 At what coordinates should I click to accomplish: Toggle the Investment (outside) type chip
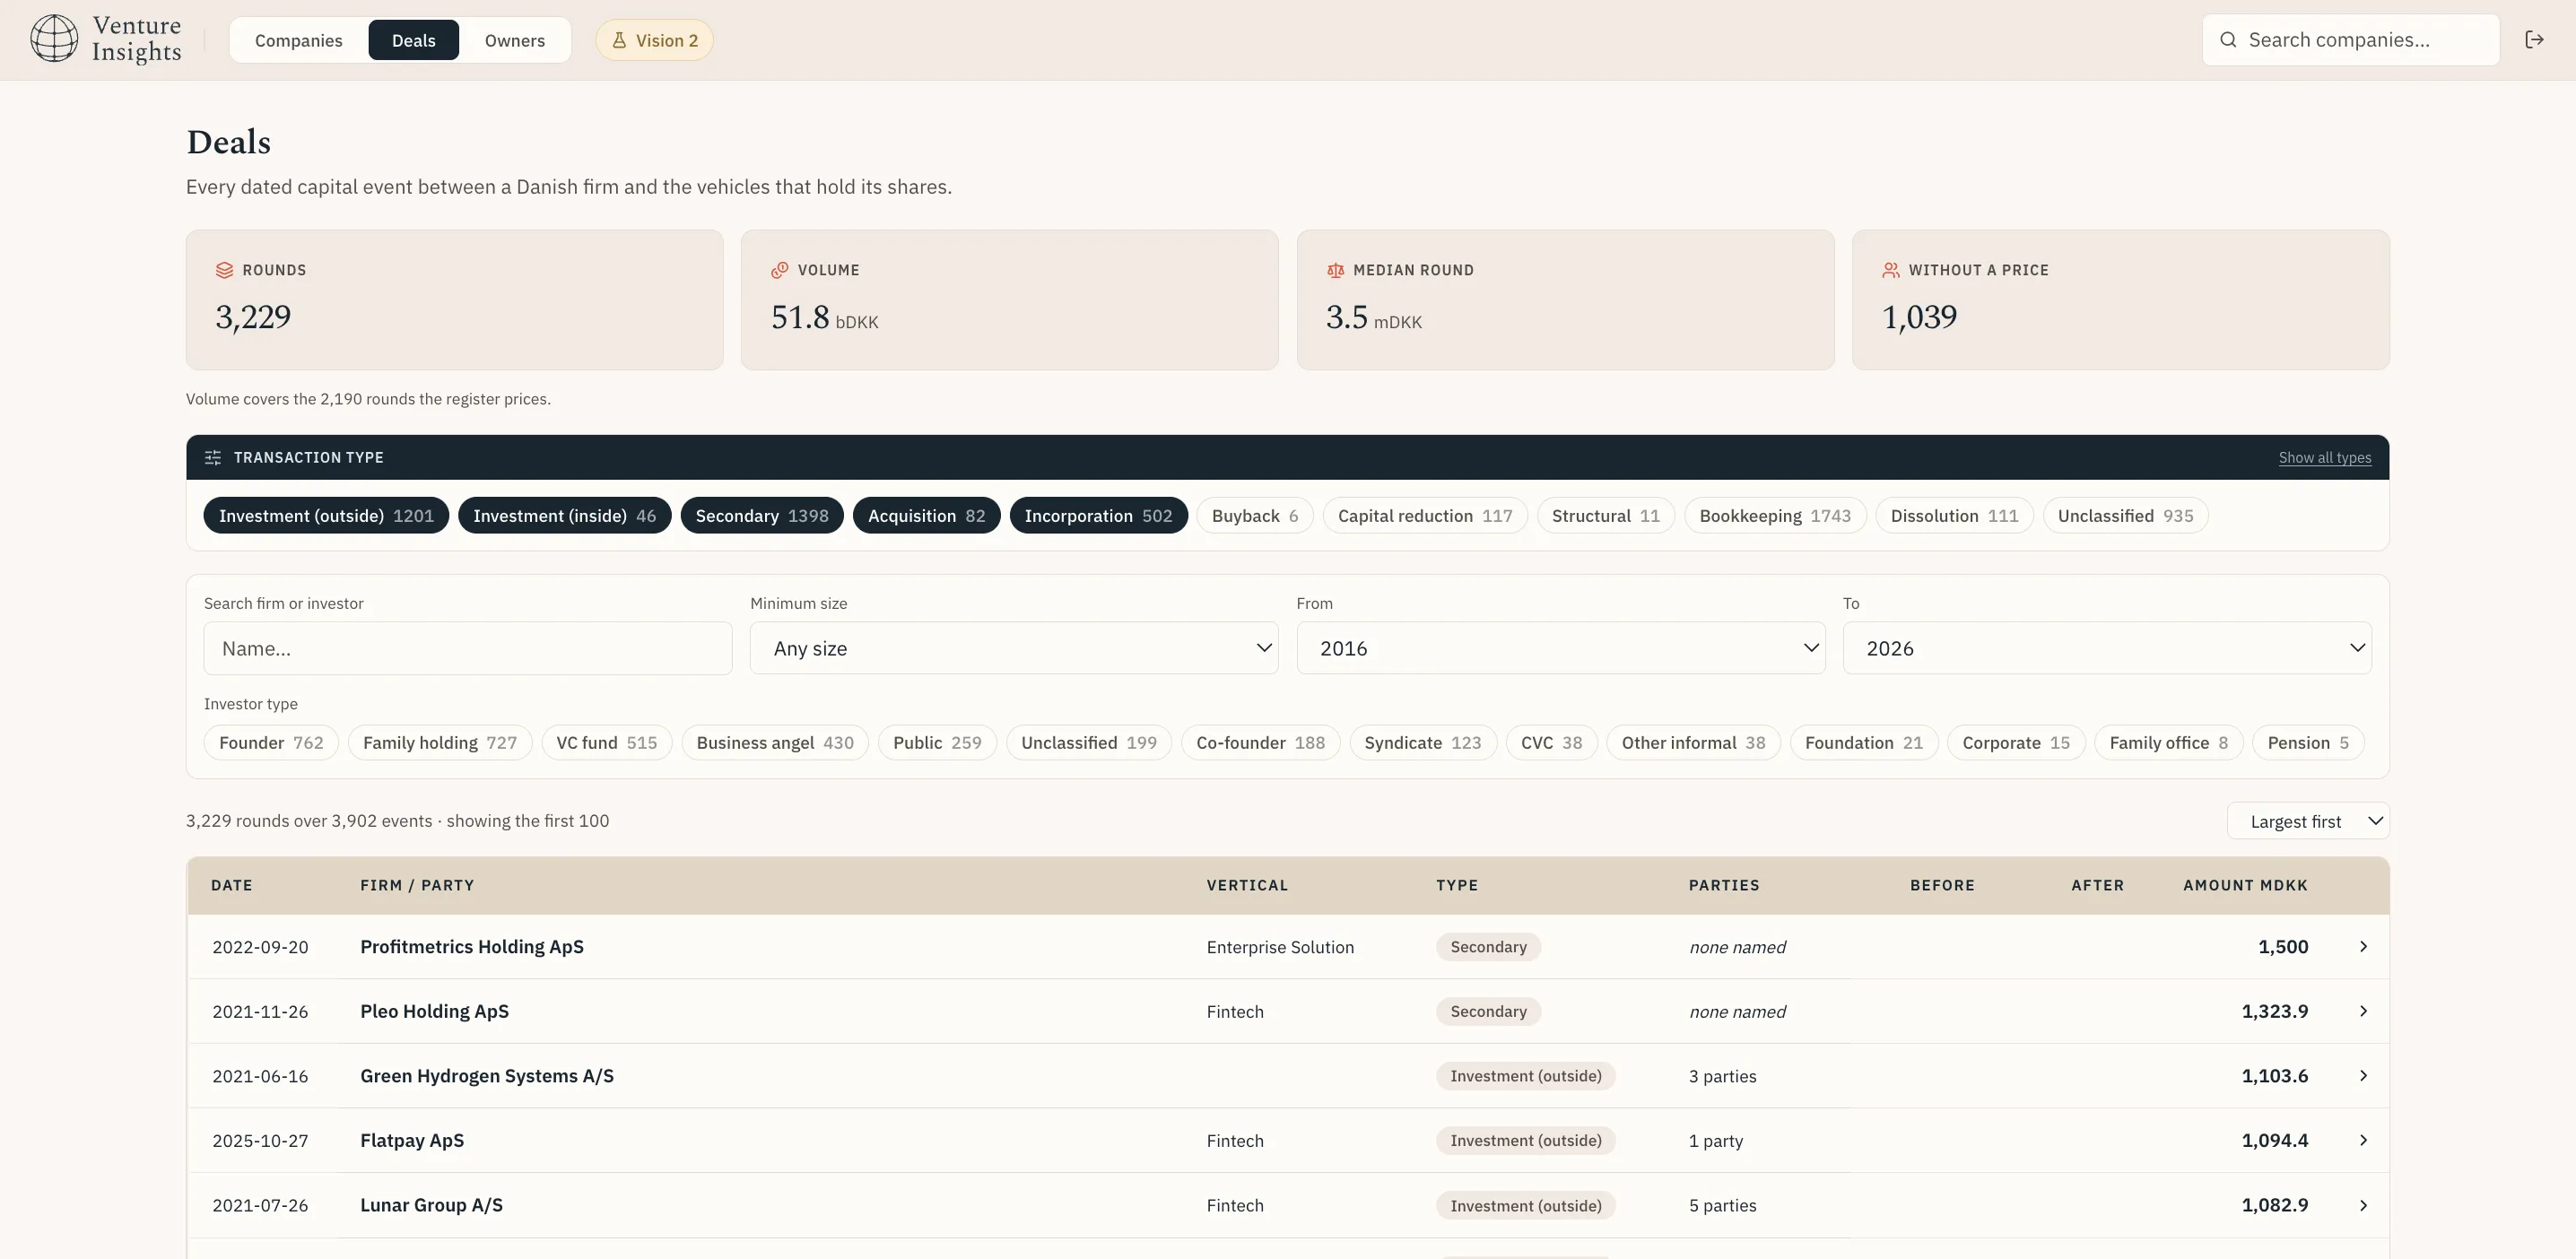tap(326, 515)
